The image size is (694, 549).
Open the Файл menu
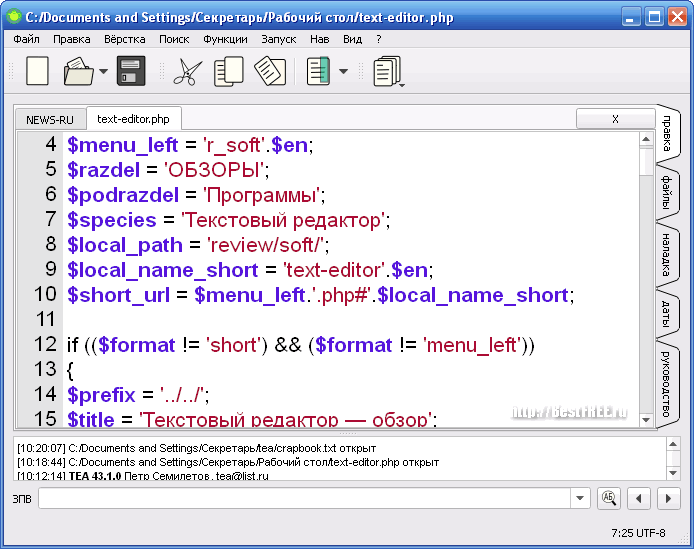point(26,39)
